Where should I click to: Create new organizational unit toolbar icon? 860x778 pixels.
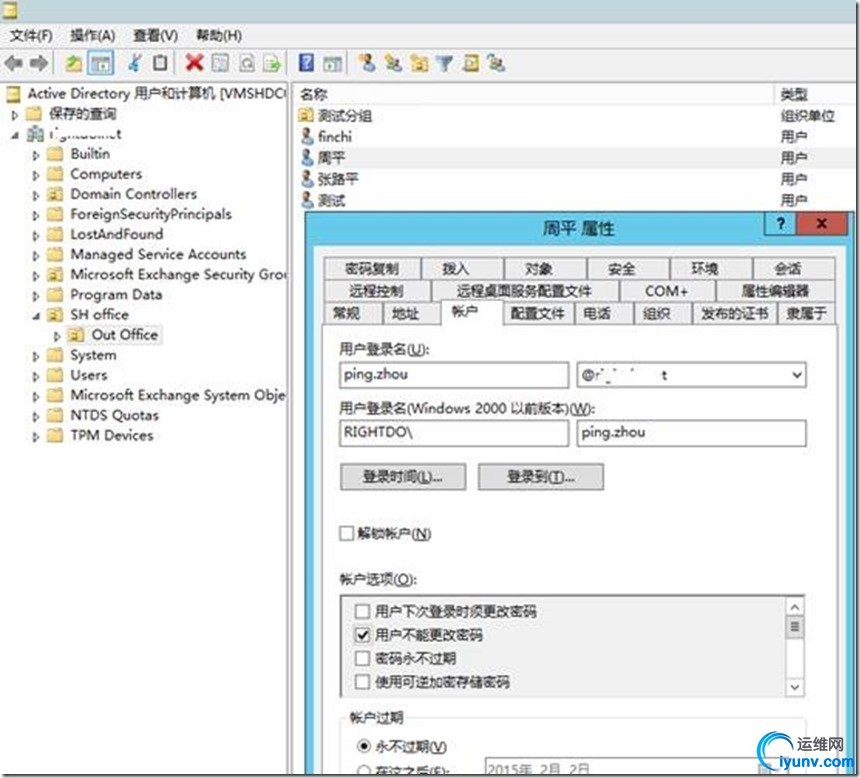tap(419, 63)
